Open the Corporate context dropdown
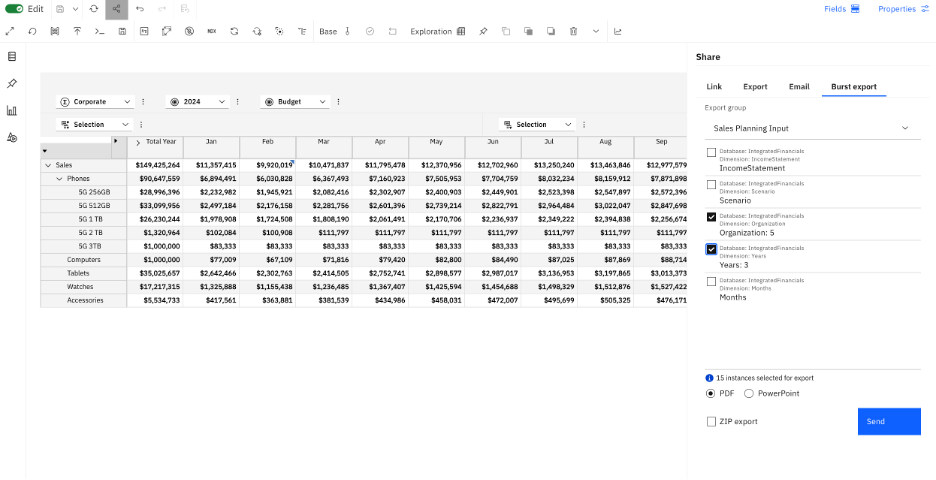This screenshot has height=480, width=936. pos(96,102)
